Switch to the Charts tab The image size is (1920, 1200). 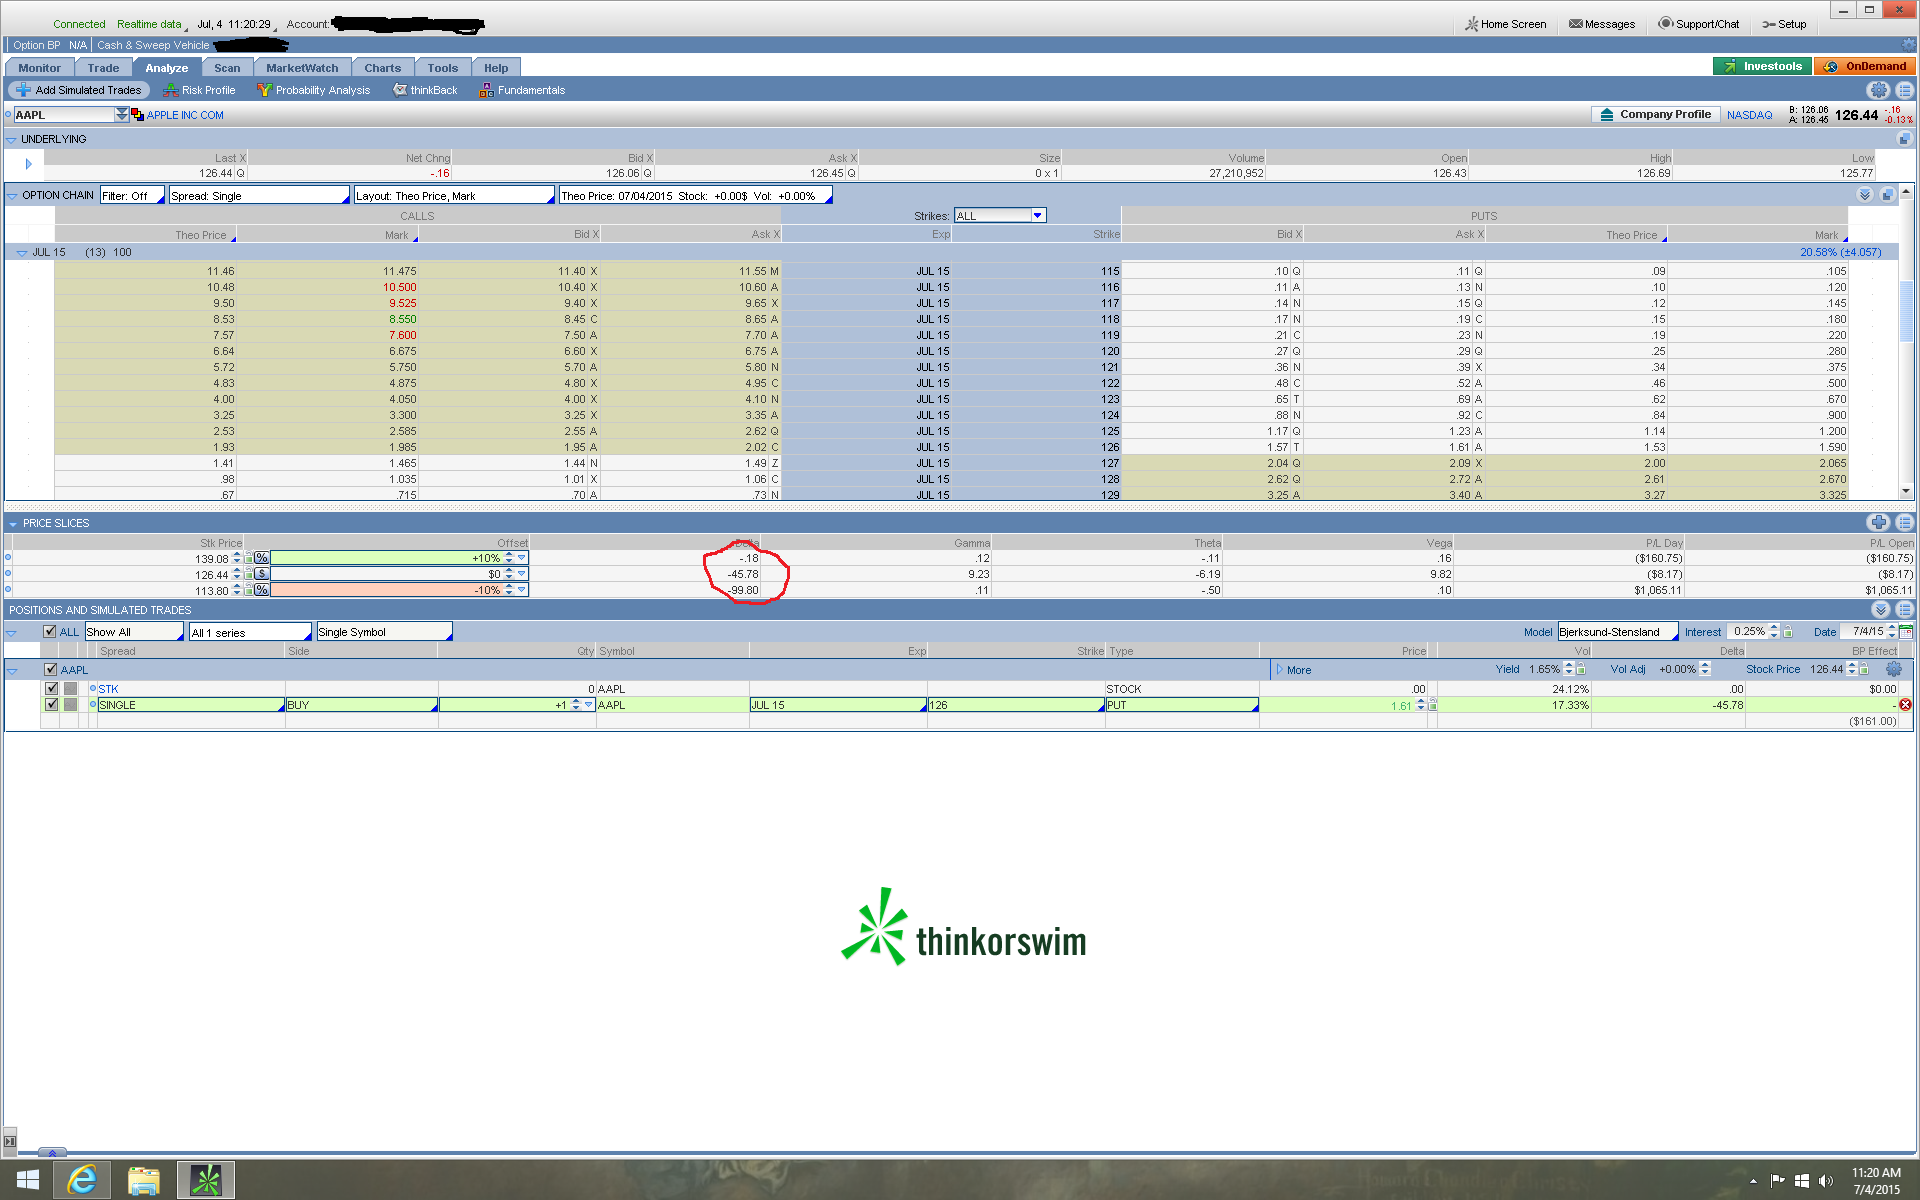coord(382,68)
